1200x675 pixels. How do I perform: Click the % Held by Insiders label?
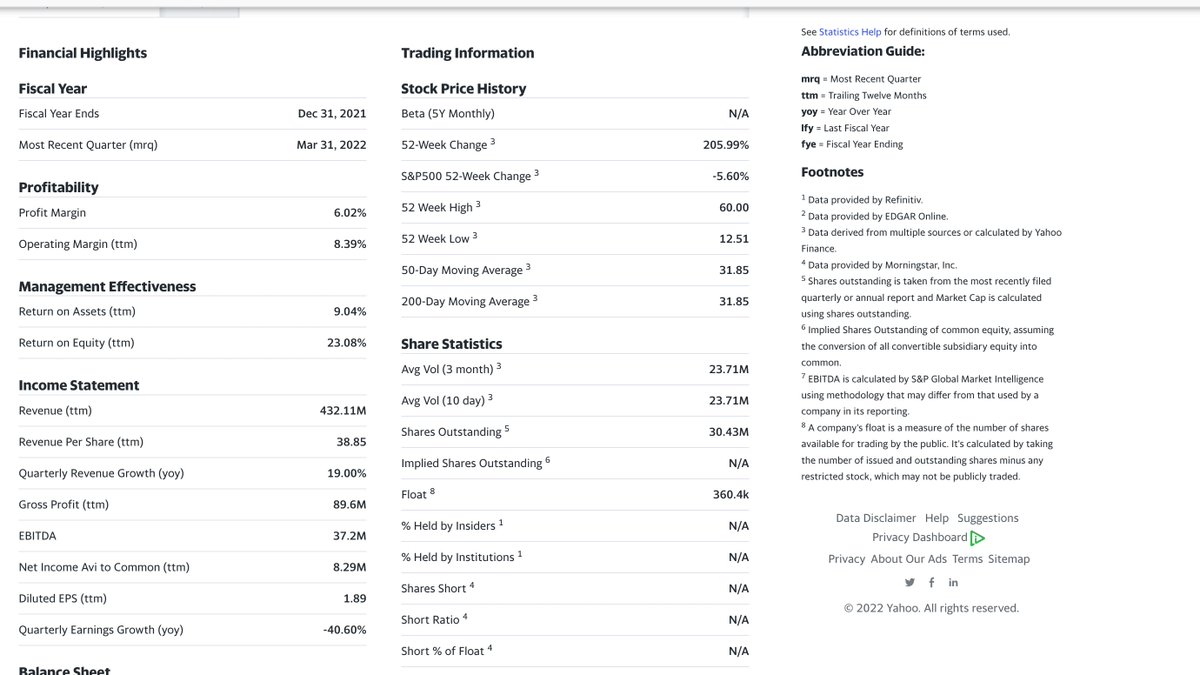tap(452, 526)
